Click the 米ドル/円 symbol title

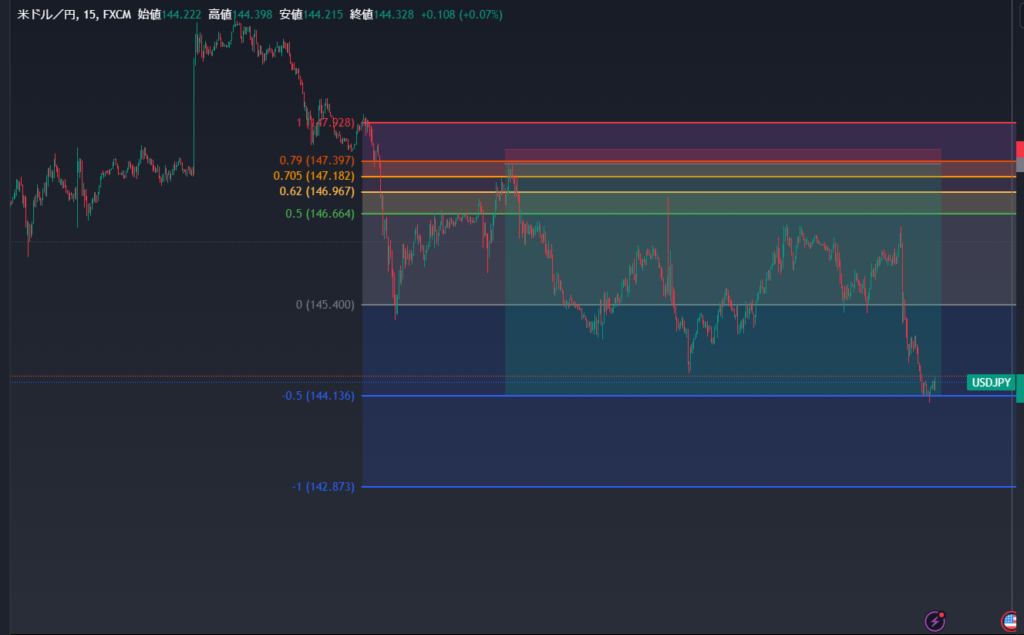[46, 15]
